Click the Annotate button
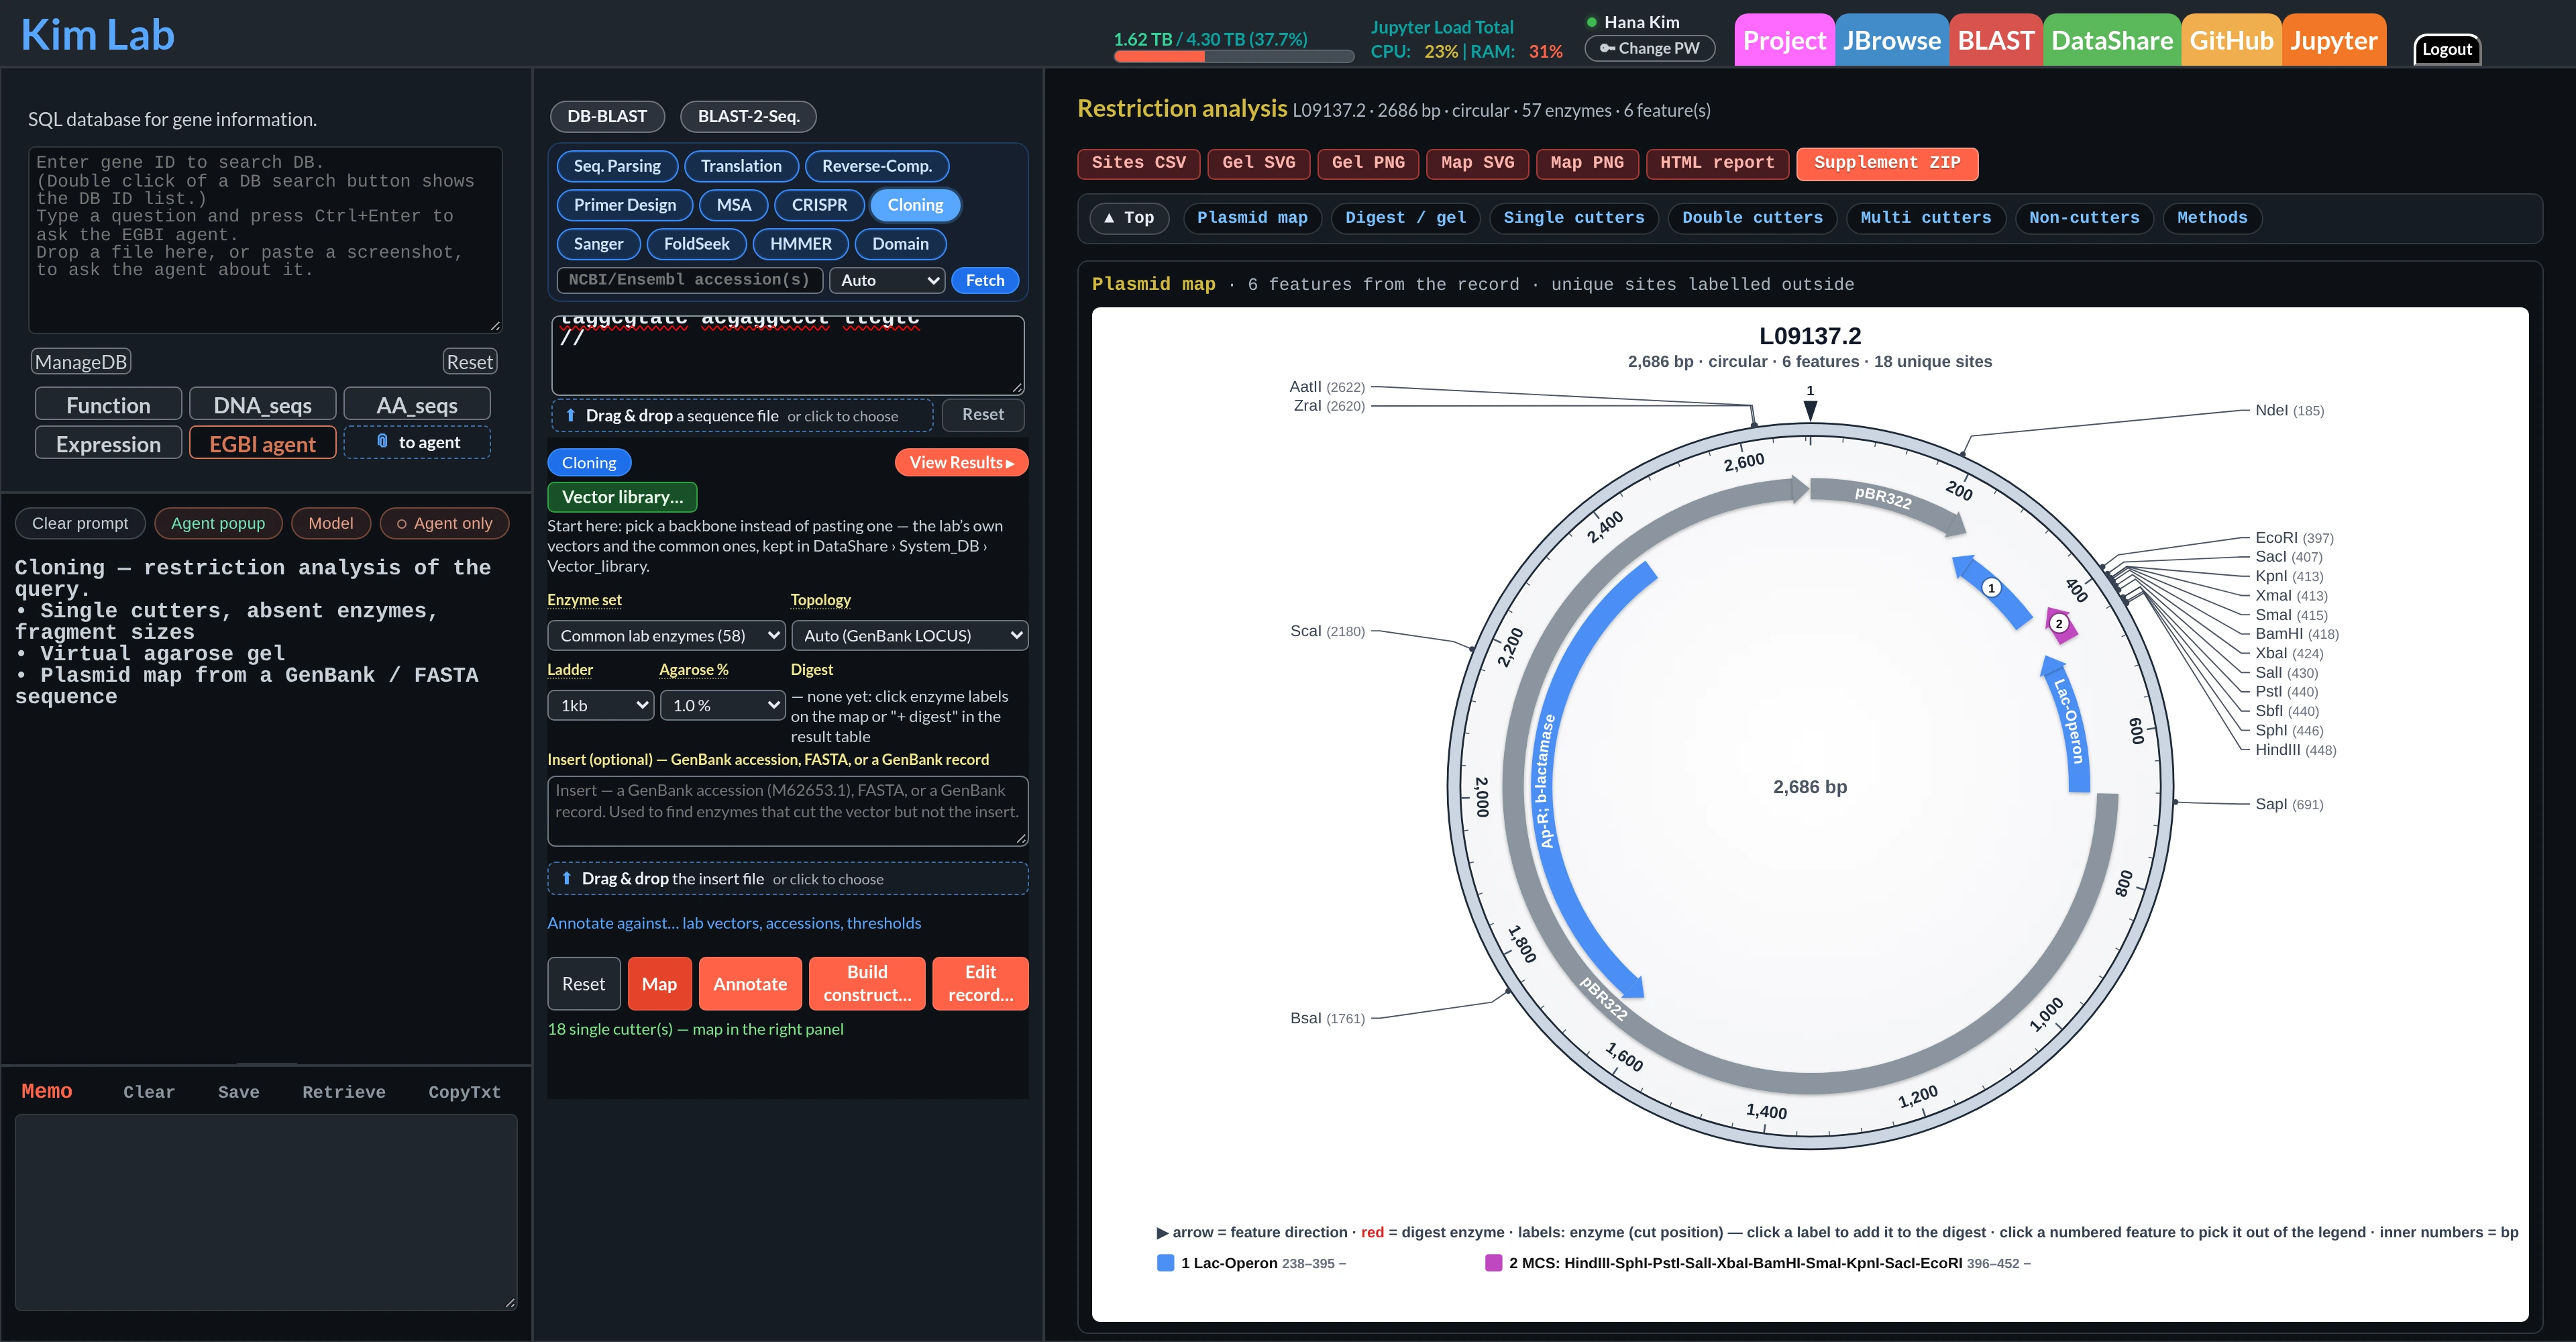Screen dimensions: 2576x1342 coord(750,984)
